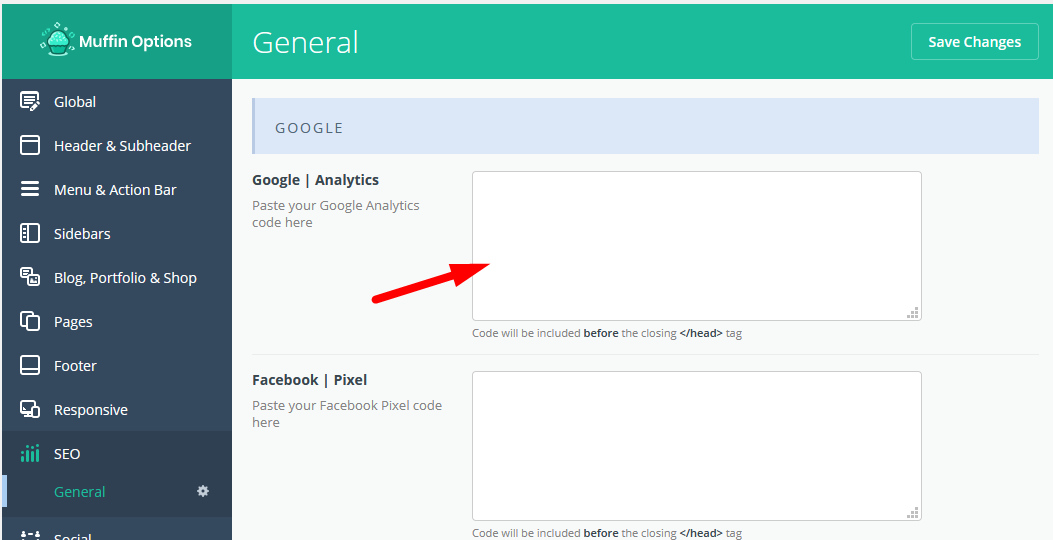Click the SEO bar-chart icon
Viewport: 1053px width, 540px height.
pyautogui.click(x=30, y=453)
